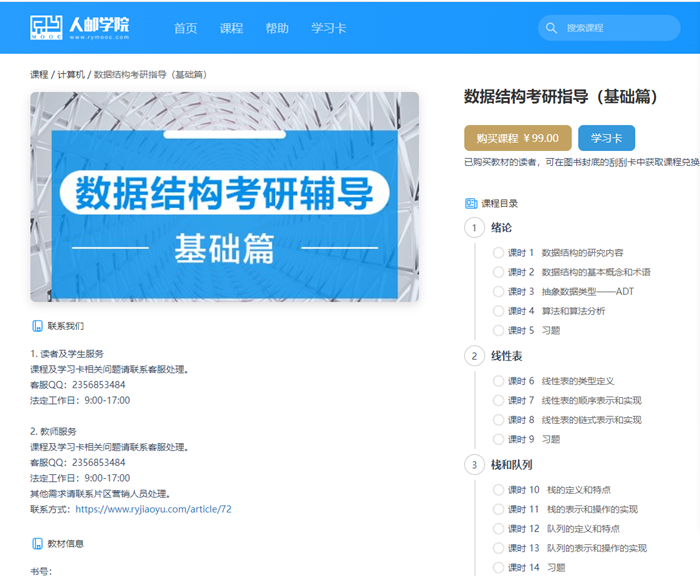Select the chapter 3 栈和队列 number badge
Image resolution: width=700 pixels, height=576 pixels.
pyautogui.click(x=473, y=465)
